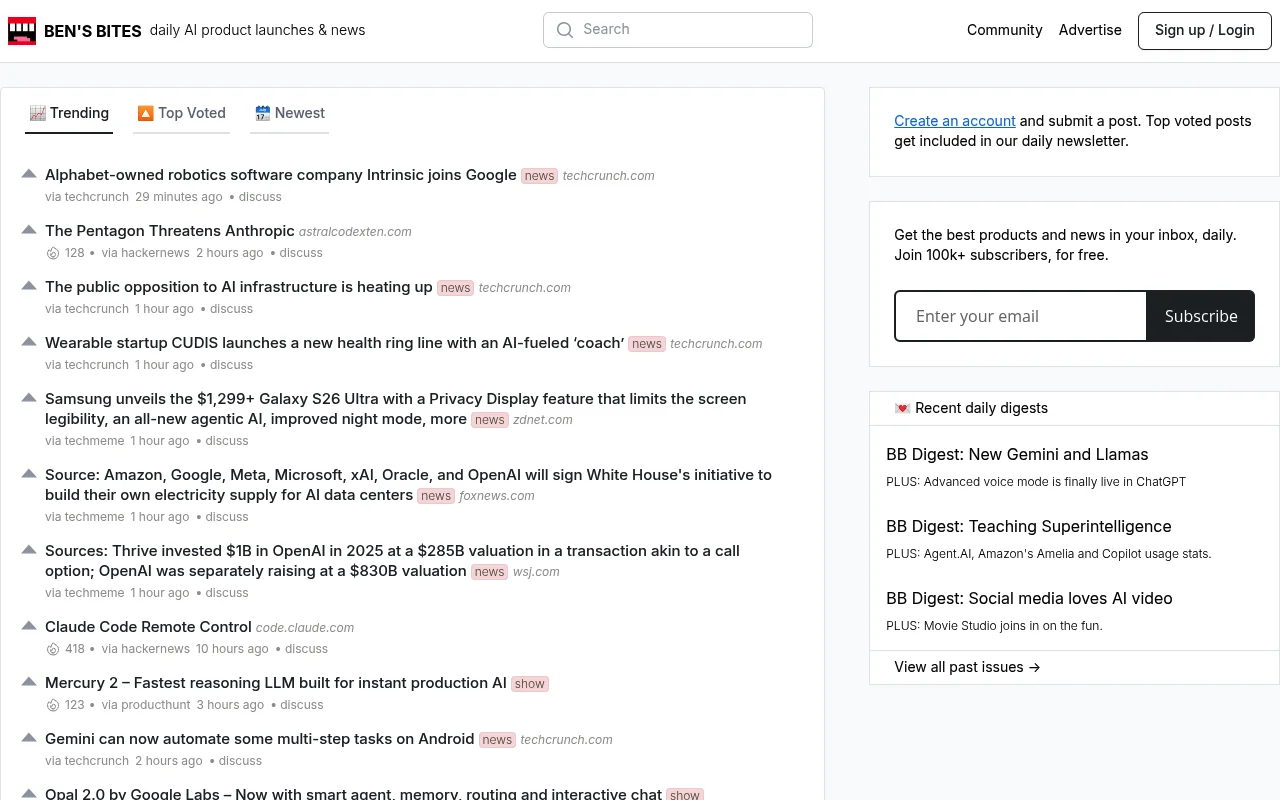Image resolution: width=1280 pixels, height=800 pixels.
Task: Click the arrow icon in View all past issues
Action: pos(1033,667)
